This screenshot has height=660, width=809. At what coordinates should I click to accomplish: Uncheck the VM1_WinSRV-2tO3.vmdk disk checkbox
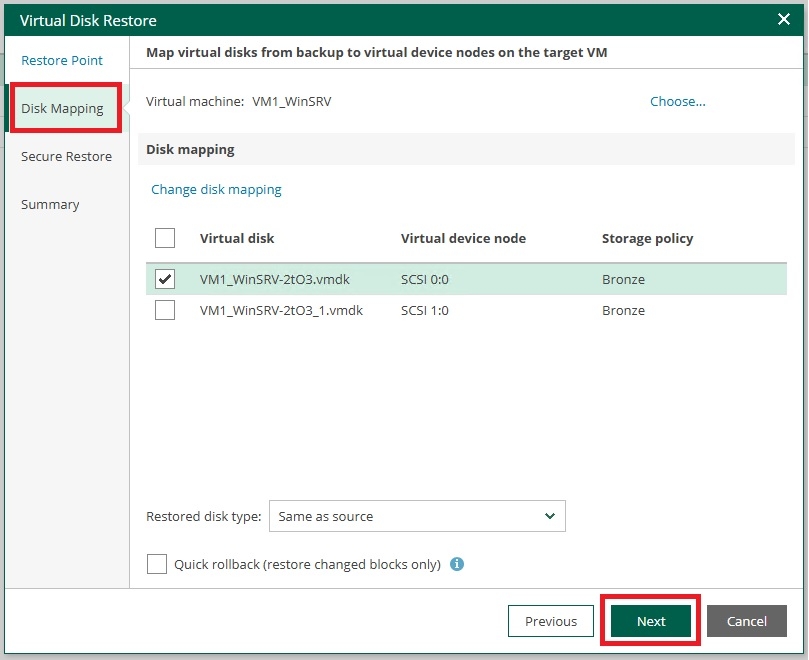click(165, 279)
